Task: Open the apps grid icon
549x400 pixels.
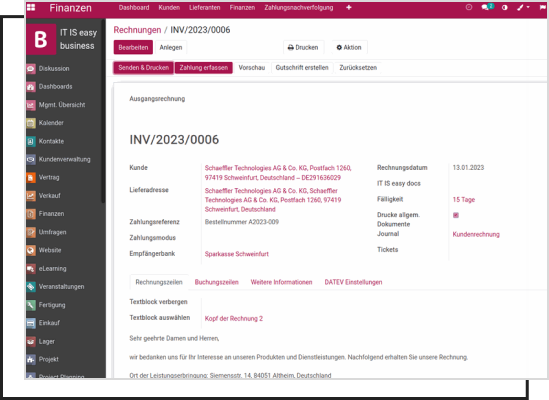Action: (31, 7)
